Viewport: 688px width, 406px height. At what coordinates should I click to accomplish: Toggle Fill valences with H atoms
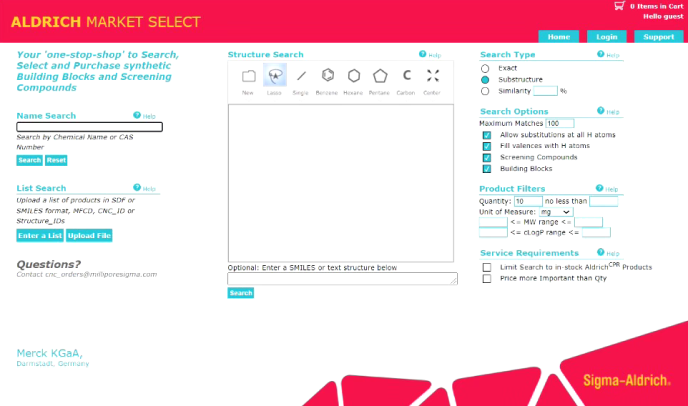pyautogui.click(x=487, y=146)
